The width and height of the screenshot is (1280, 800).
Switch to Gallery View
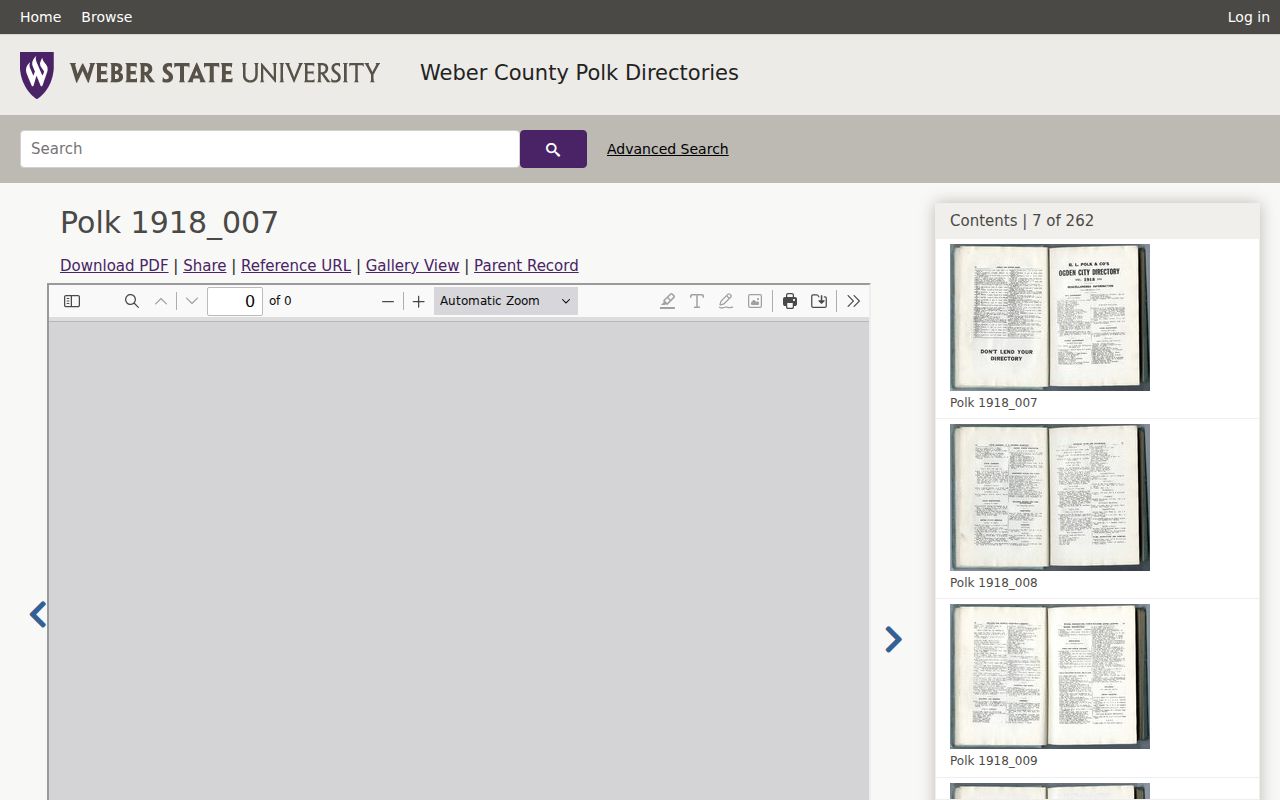(412, 265)
